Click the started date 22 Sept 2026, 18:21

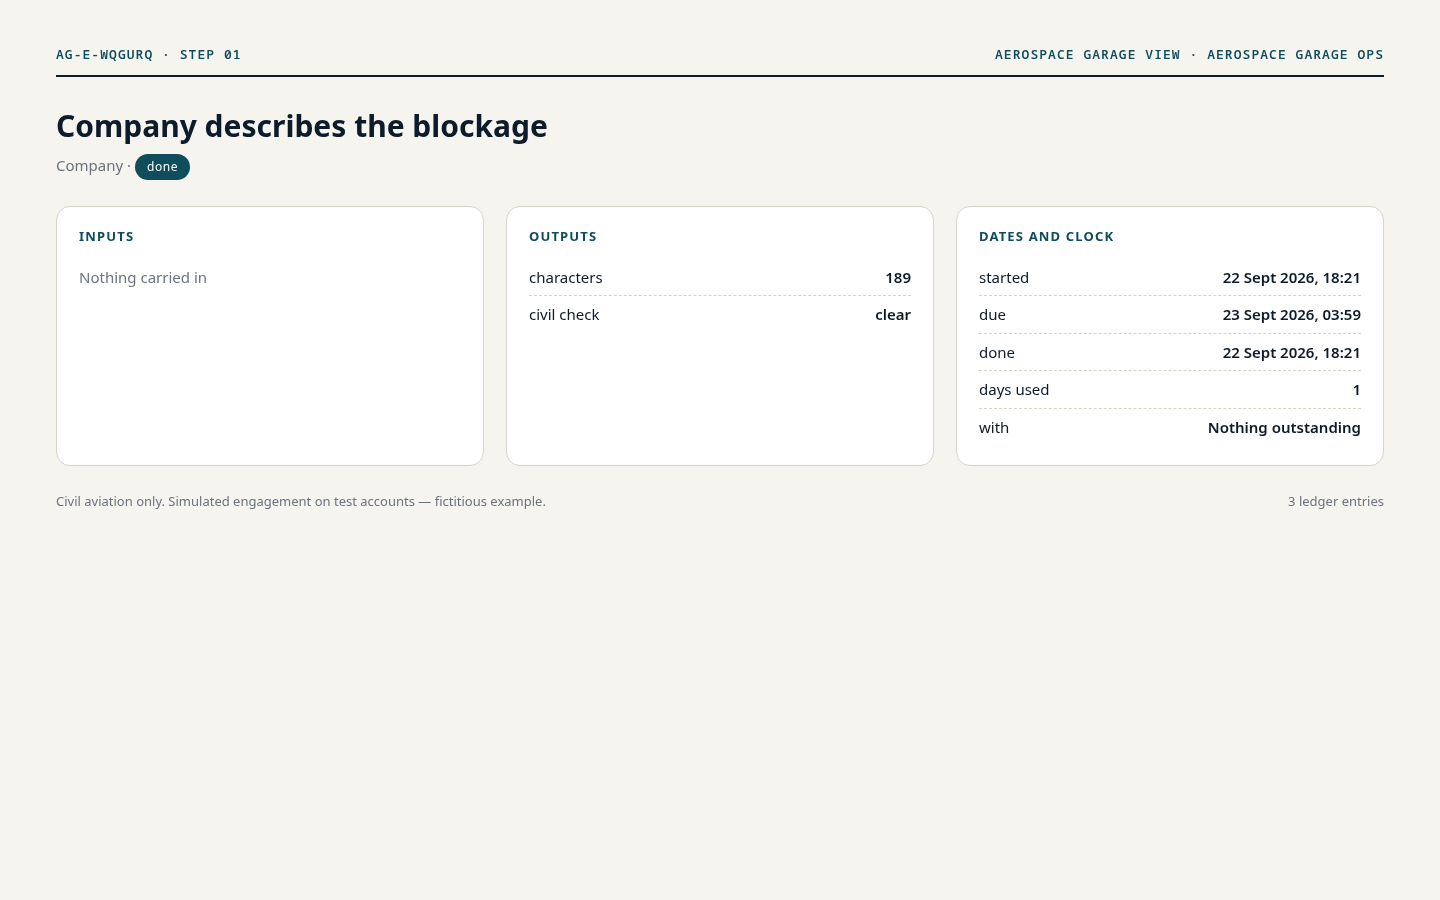[x=1291, y=278]
